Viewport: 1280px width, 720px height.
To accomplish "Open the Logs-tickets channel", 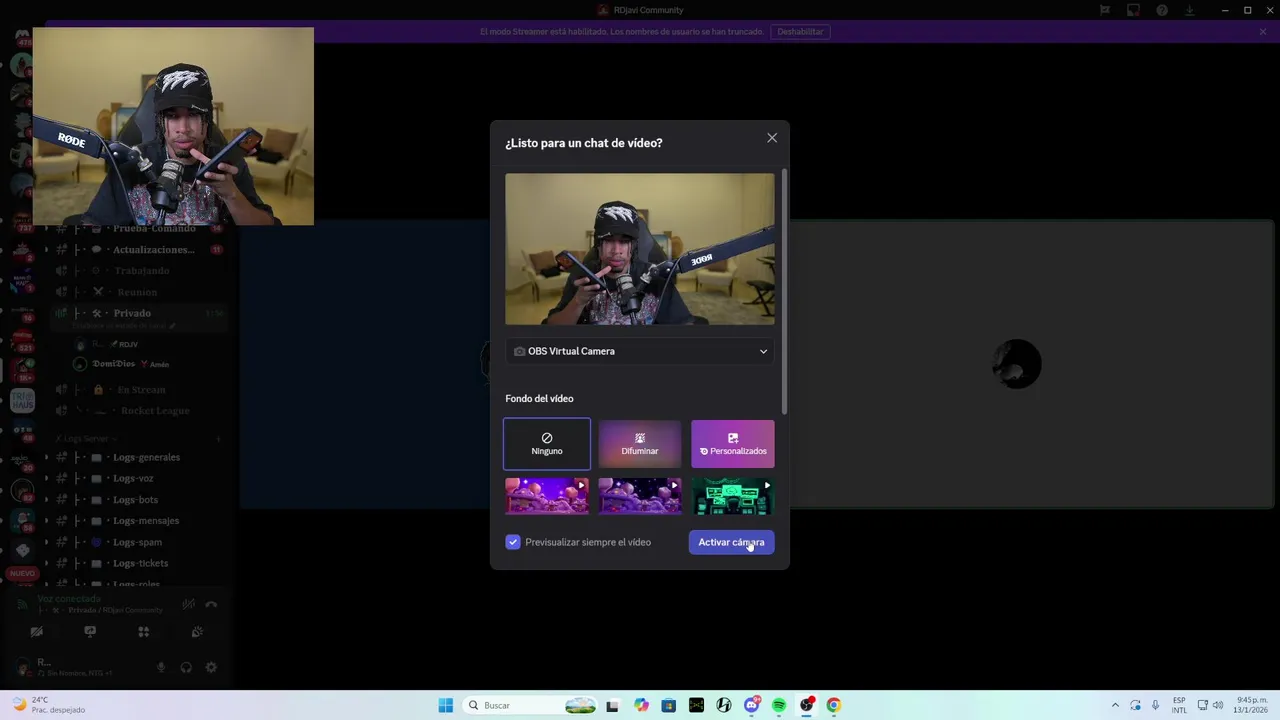I will pyautogui.click(x=140, y=563).
